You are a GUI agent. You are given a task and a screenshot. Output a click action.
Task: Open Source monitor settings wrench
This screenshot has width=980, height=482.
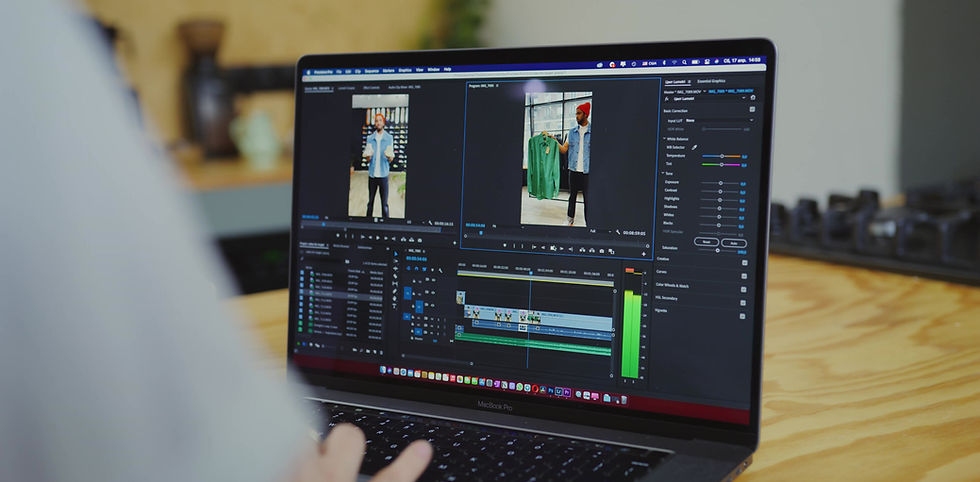coord(430,223)
